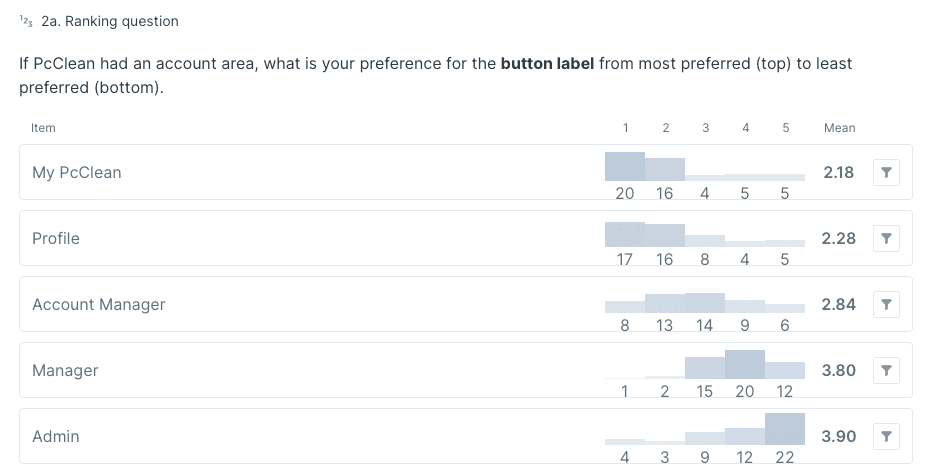Click the Item column header

44,128
